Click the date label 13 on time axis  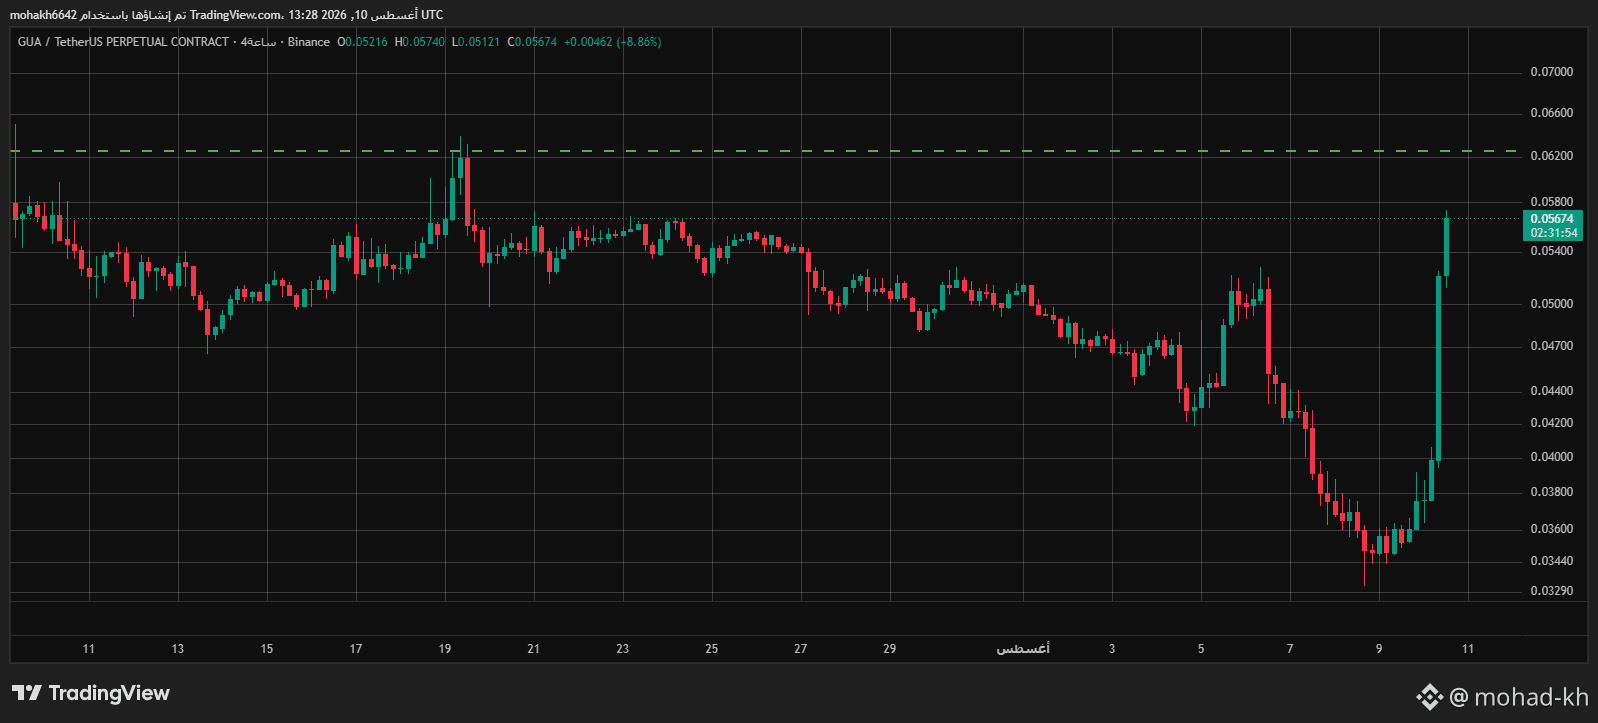(x=178, y=649)
